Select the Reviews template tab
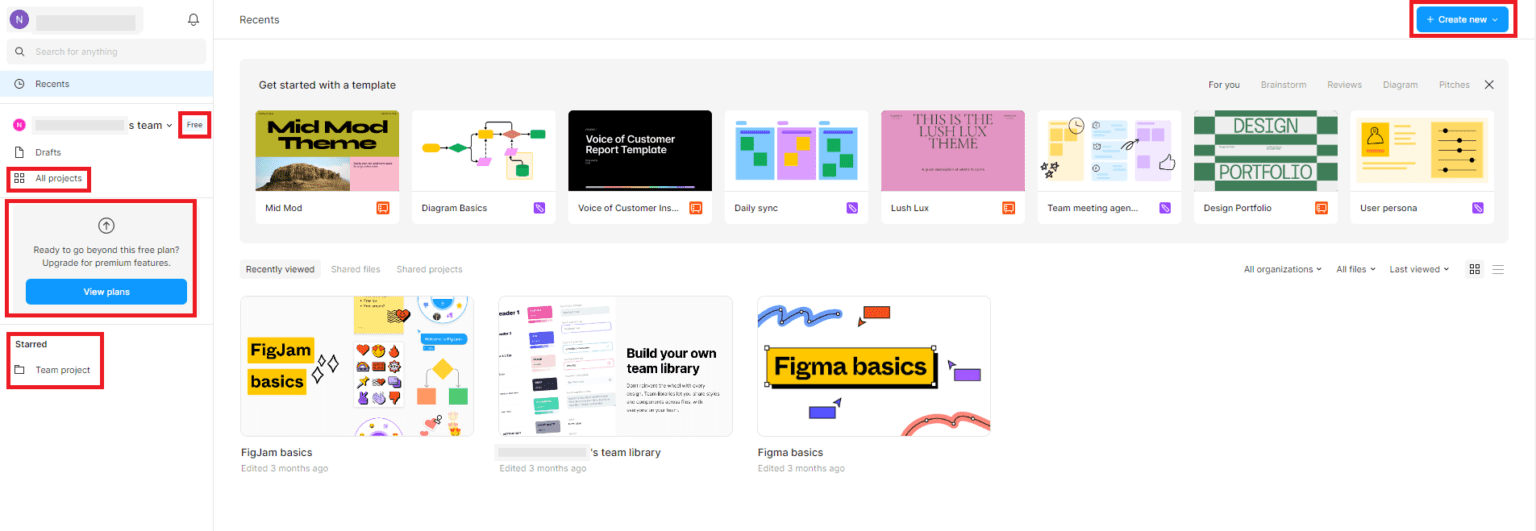Screen dimensions: 1536x531 point(1344,85)
